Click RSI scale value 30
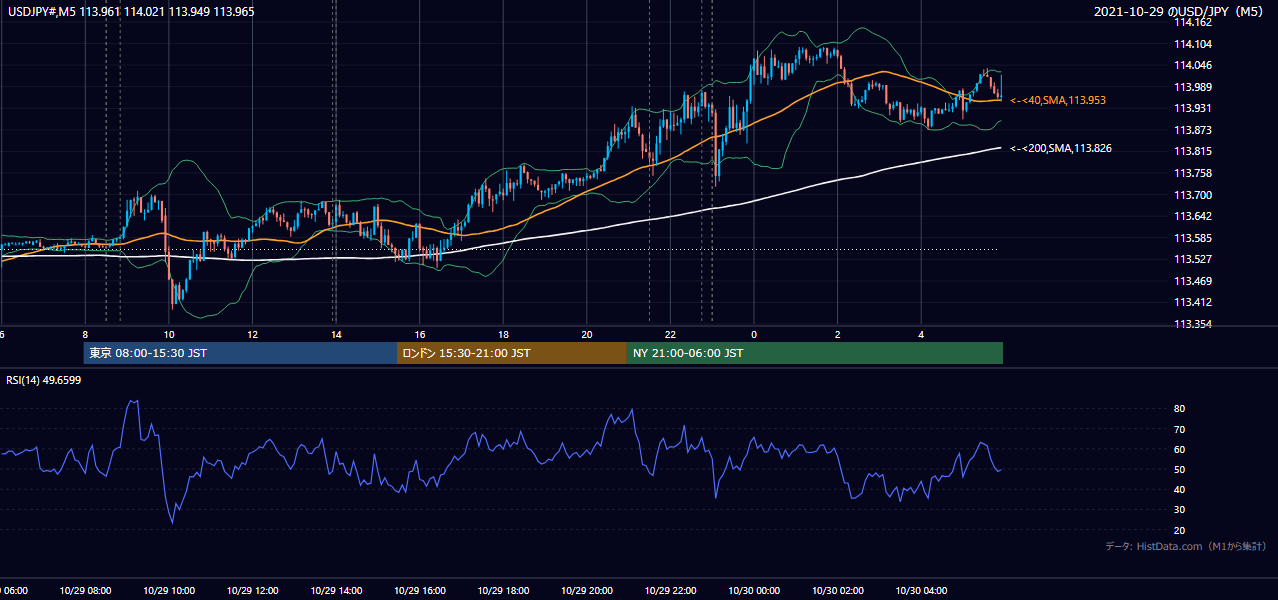Screen dimensions: 1278x600 tap(1180, 509)
